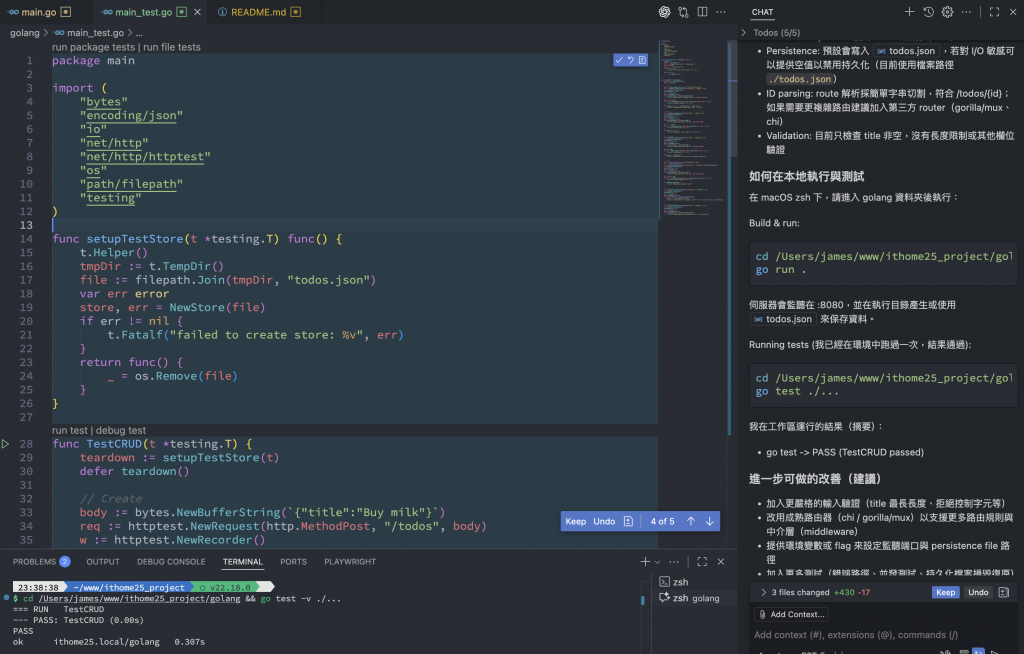Click Undo beside 3 files changed

[978, 593]
